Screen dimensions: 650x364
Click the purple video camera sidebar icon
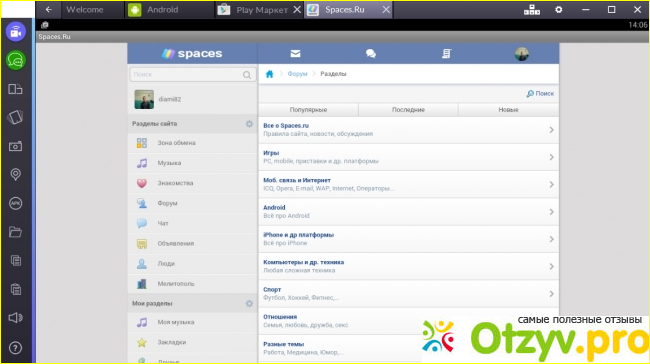click(x=16, y=32)
